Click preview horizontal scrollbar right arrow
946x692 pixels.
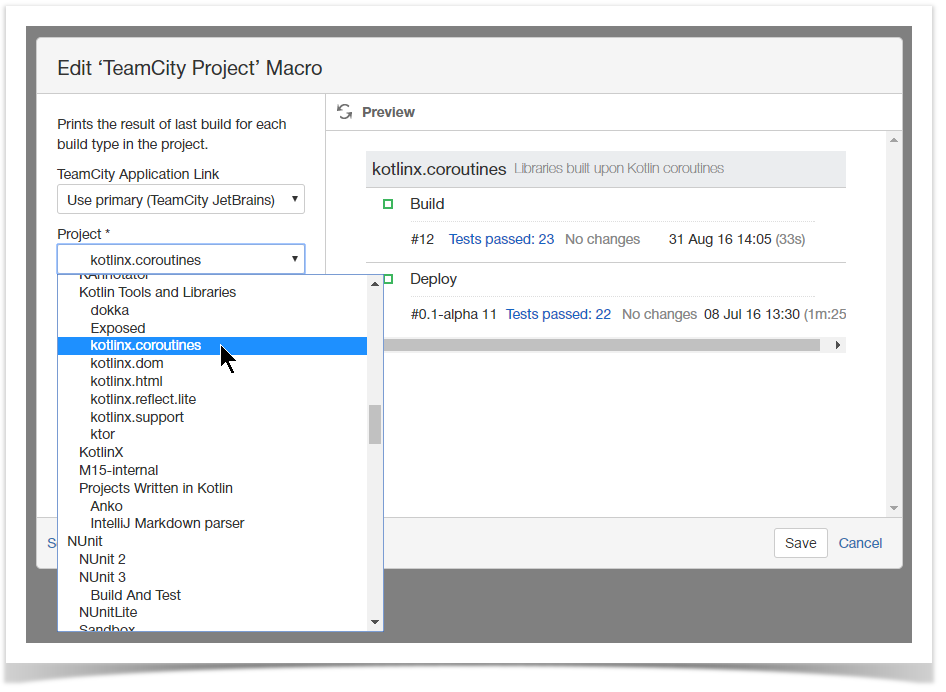click(x=838, y=345)
